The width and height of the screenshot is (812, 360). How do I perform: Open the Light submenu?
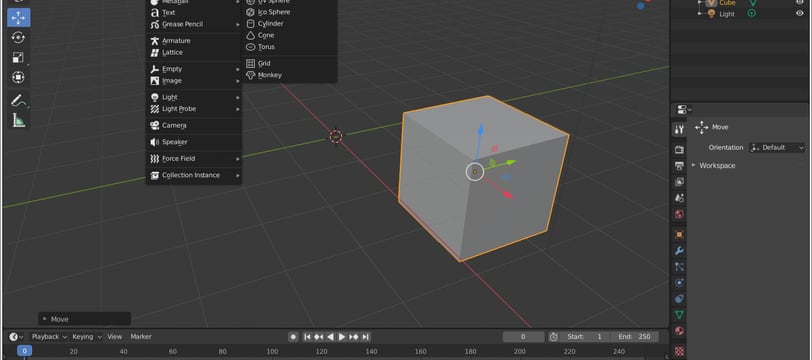[x=194, y=97]
